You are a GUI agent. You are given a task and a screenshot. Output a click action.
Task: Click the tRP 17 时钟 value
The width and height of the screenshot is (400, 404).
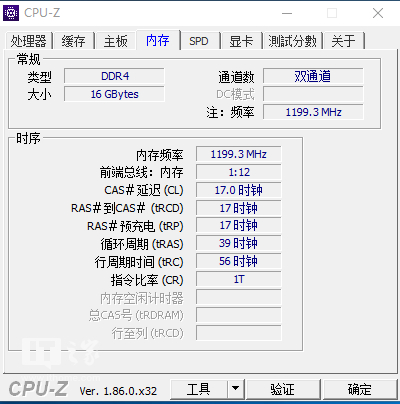(x=239, y=226)
